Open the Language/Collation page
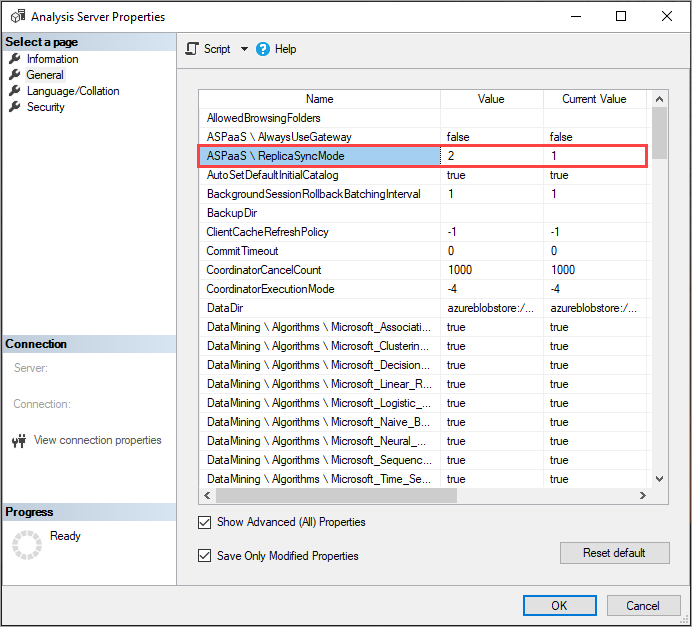This screenshot has height=627, width=692. pos(73,91)
